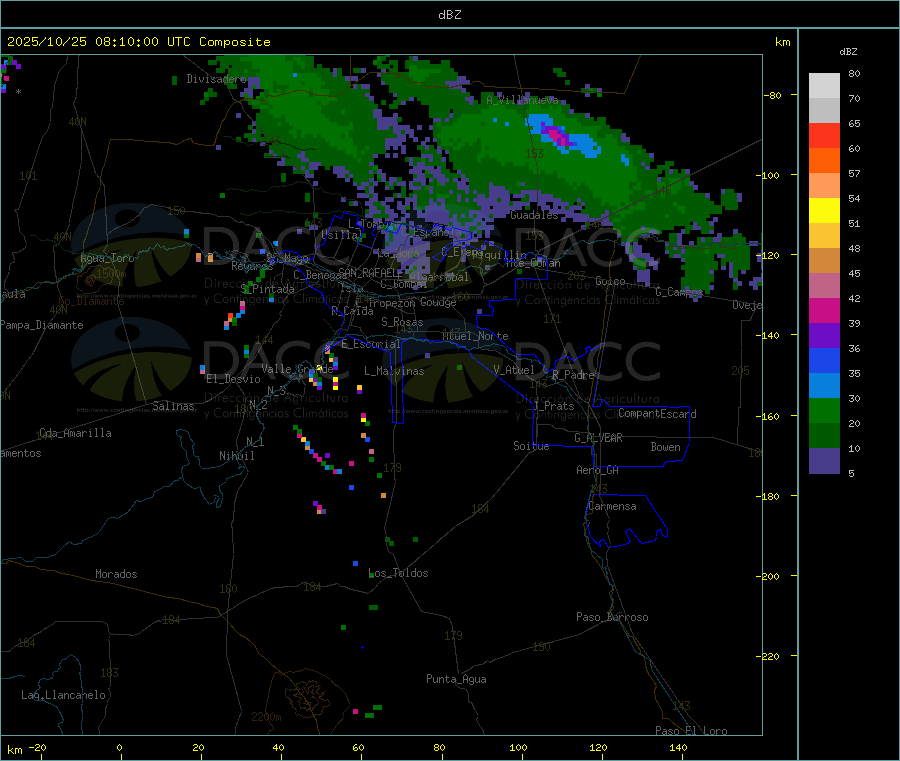Image resolution: width=900 pixels, height=761 pixels.
Task: Click the CompartEscard location label
Action: pyautogui.click(x=657, y=414)
